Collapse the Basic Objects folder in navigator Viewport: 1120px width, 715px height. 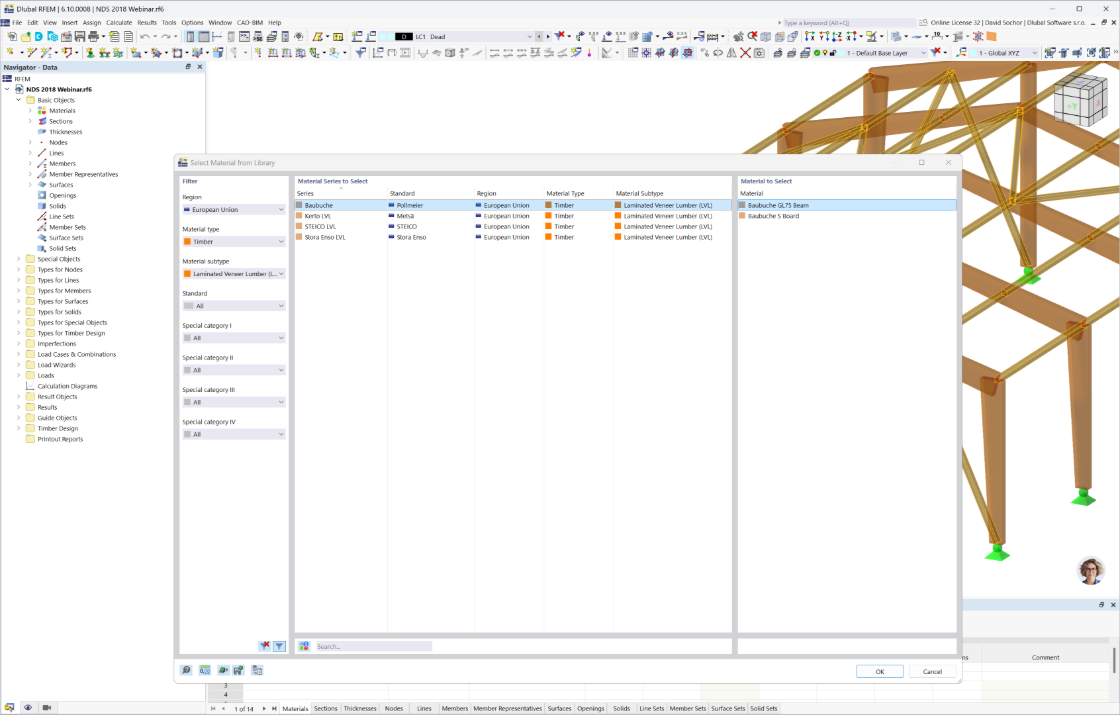tap(19, 100)
